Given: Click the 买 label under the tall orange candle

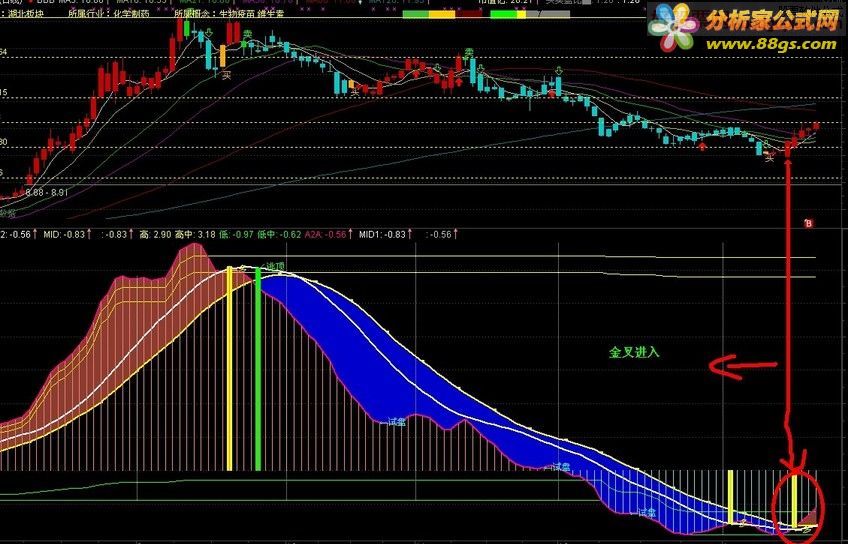Looking at the screenshot, I should tap(227, 76).
